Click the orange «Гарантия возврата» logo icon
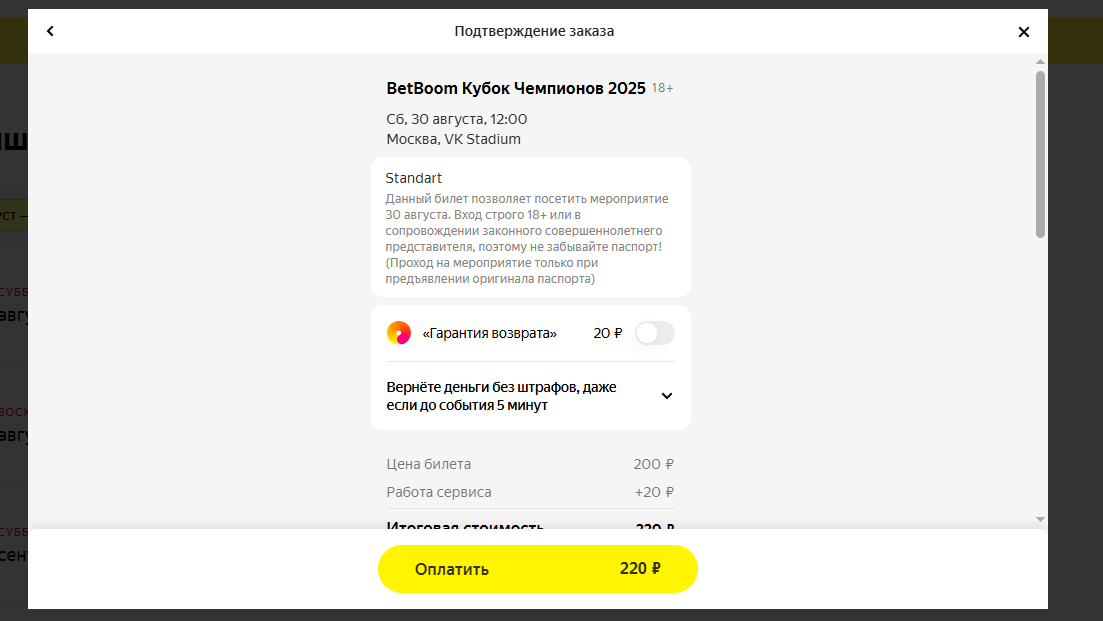 point(399,333)
